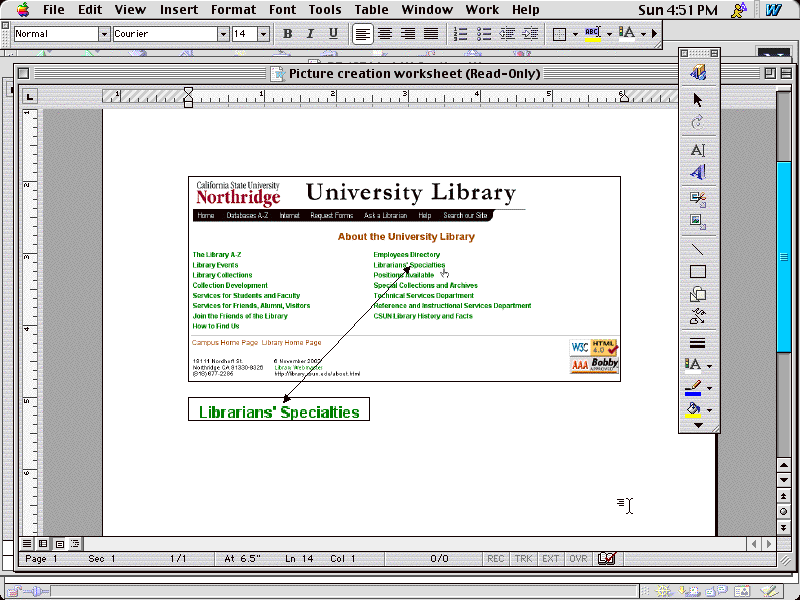This screenshot has width=800, height=600.
Task: Switch to Normal view
Action: pyautogui.click(x=27, y=544)
